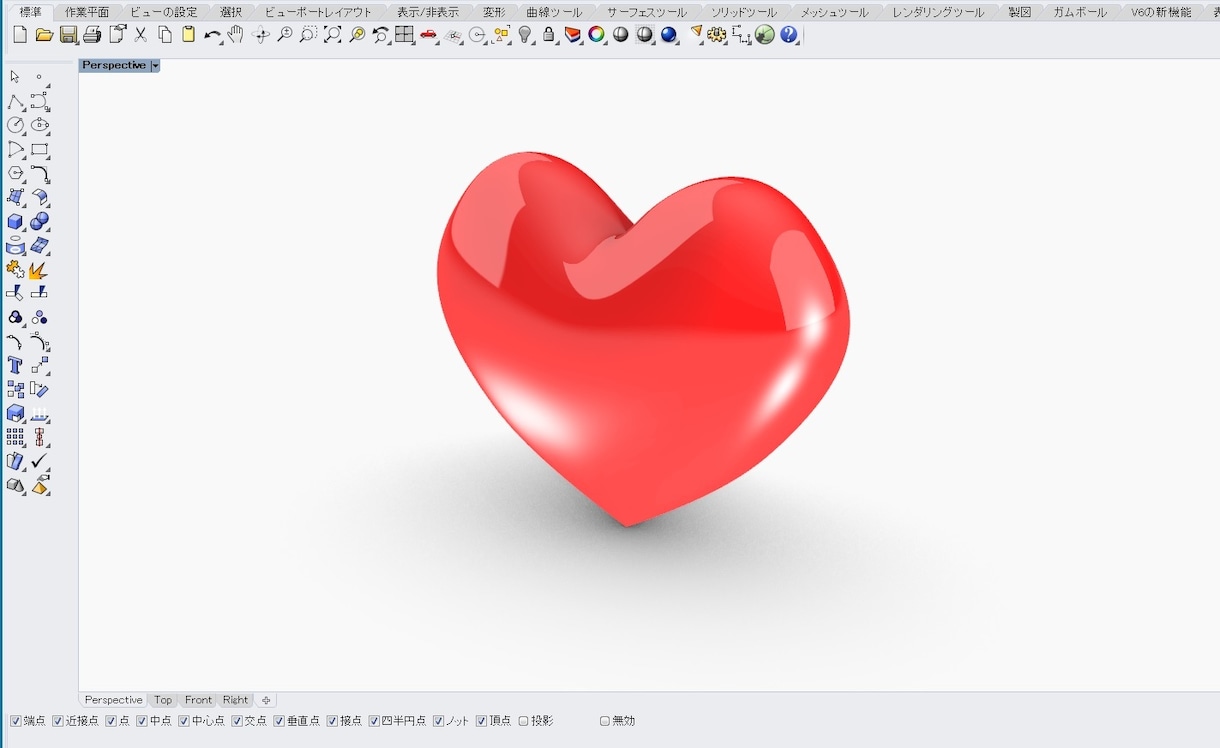Screen dimensions: 1220x748
Task: Enable the 無効 checkbox
Action: [x=604, y=721]
